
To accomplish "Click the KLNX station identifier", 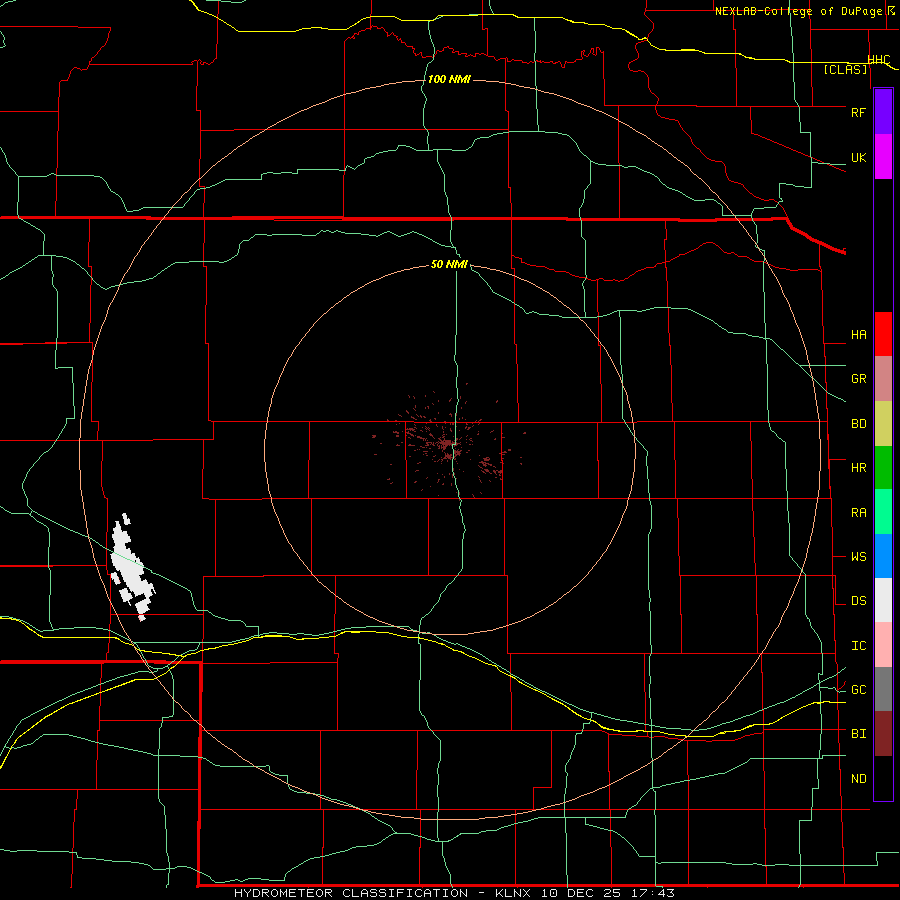I will pyautogui.click(x=513, y=893).
